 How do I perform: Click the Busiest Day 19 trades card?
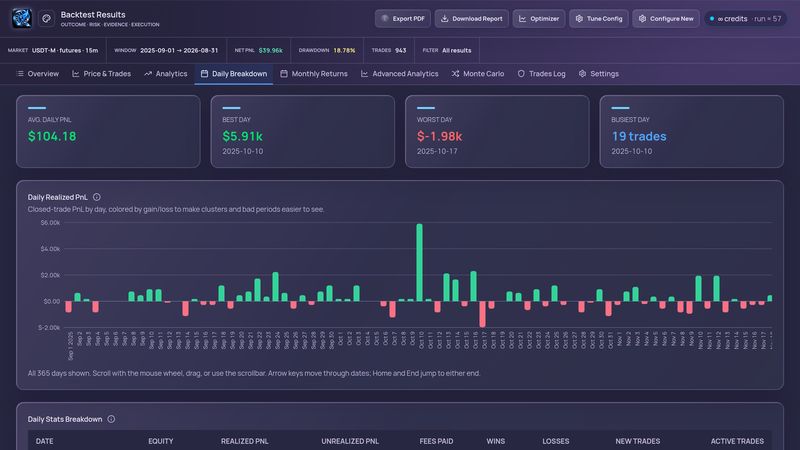691,131
